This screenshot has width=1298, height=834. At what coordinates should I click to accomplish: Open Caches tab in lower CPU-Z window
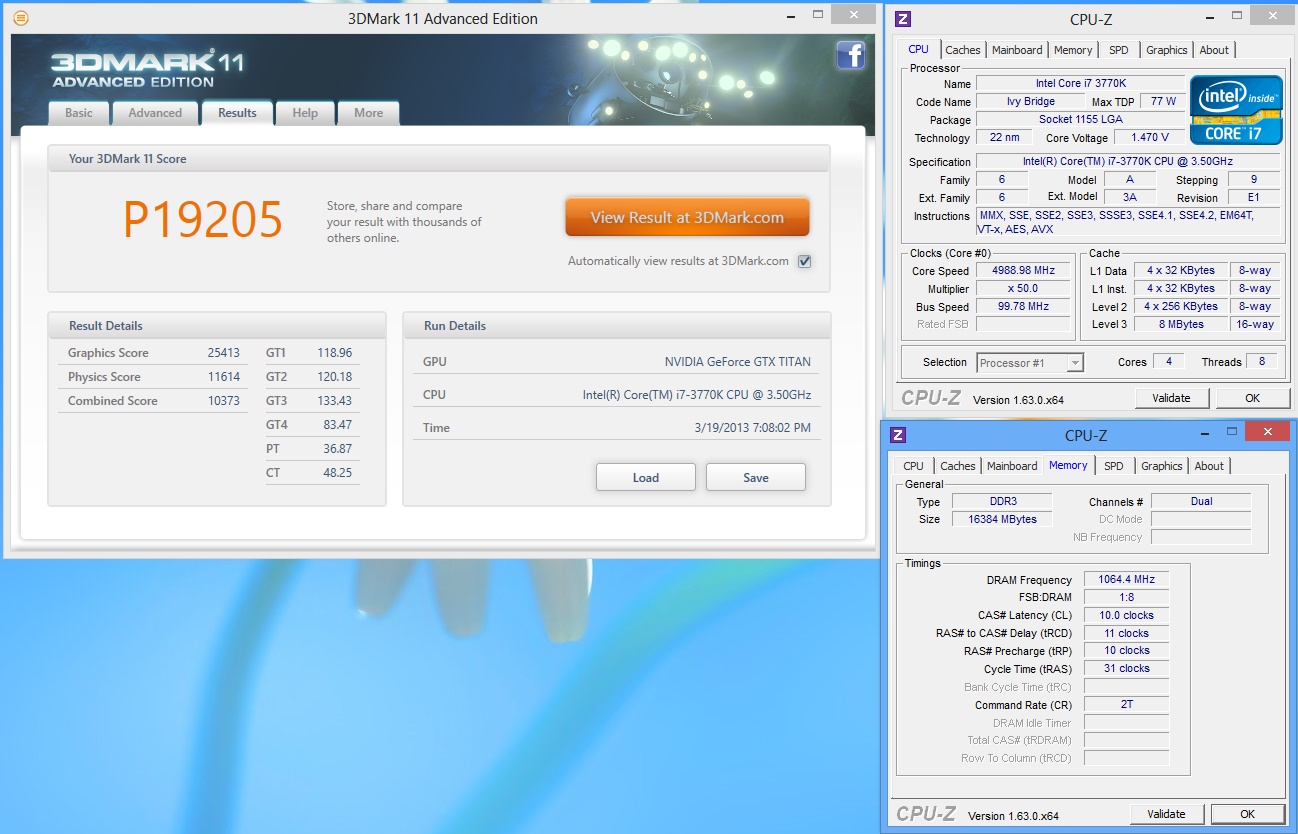click(x=958, y=466)
